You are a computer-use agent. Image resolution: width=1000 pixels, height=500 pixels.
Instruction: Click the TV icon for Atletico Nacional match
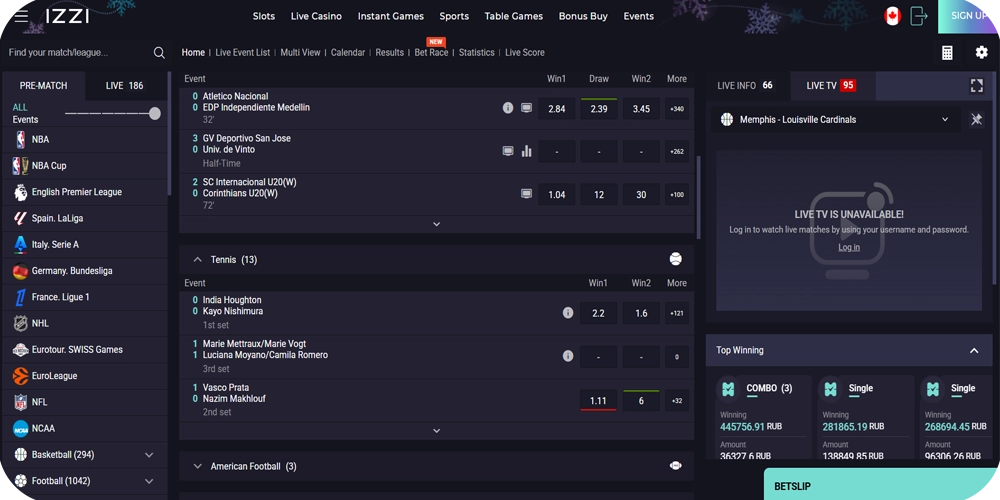526,108
